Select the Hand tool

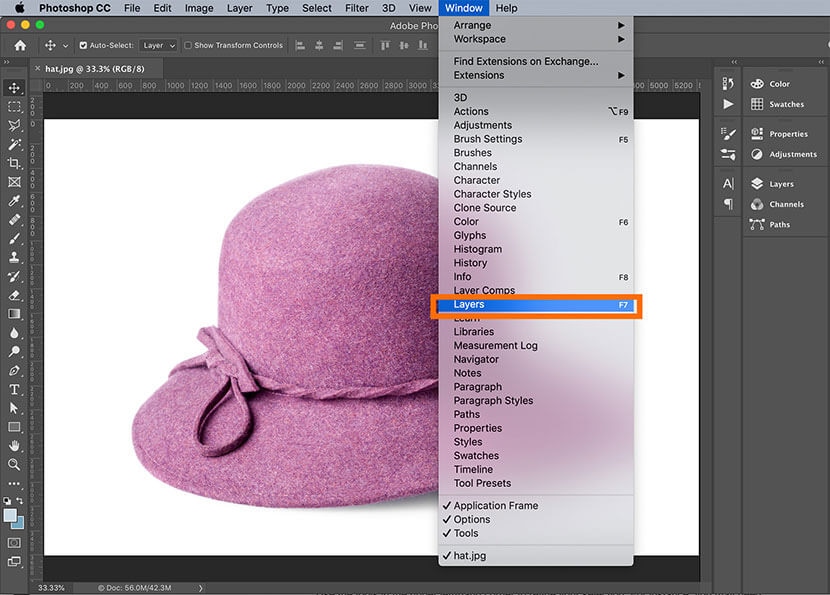(14, 446)
